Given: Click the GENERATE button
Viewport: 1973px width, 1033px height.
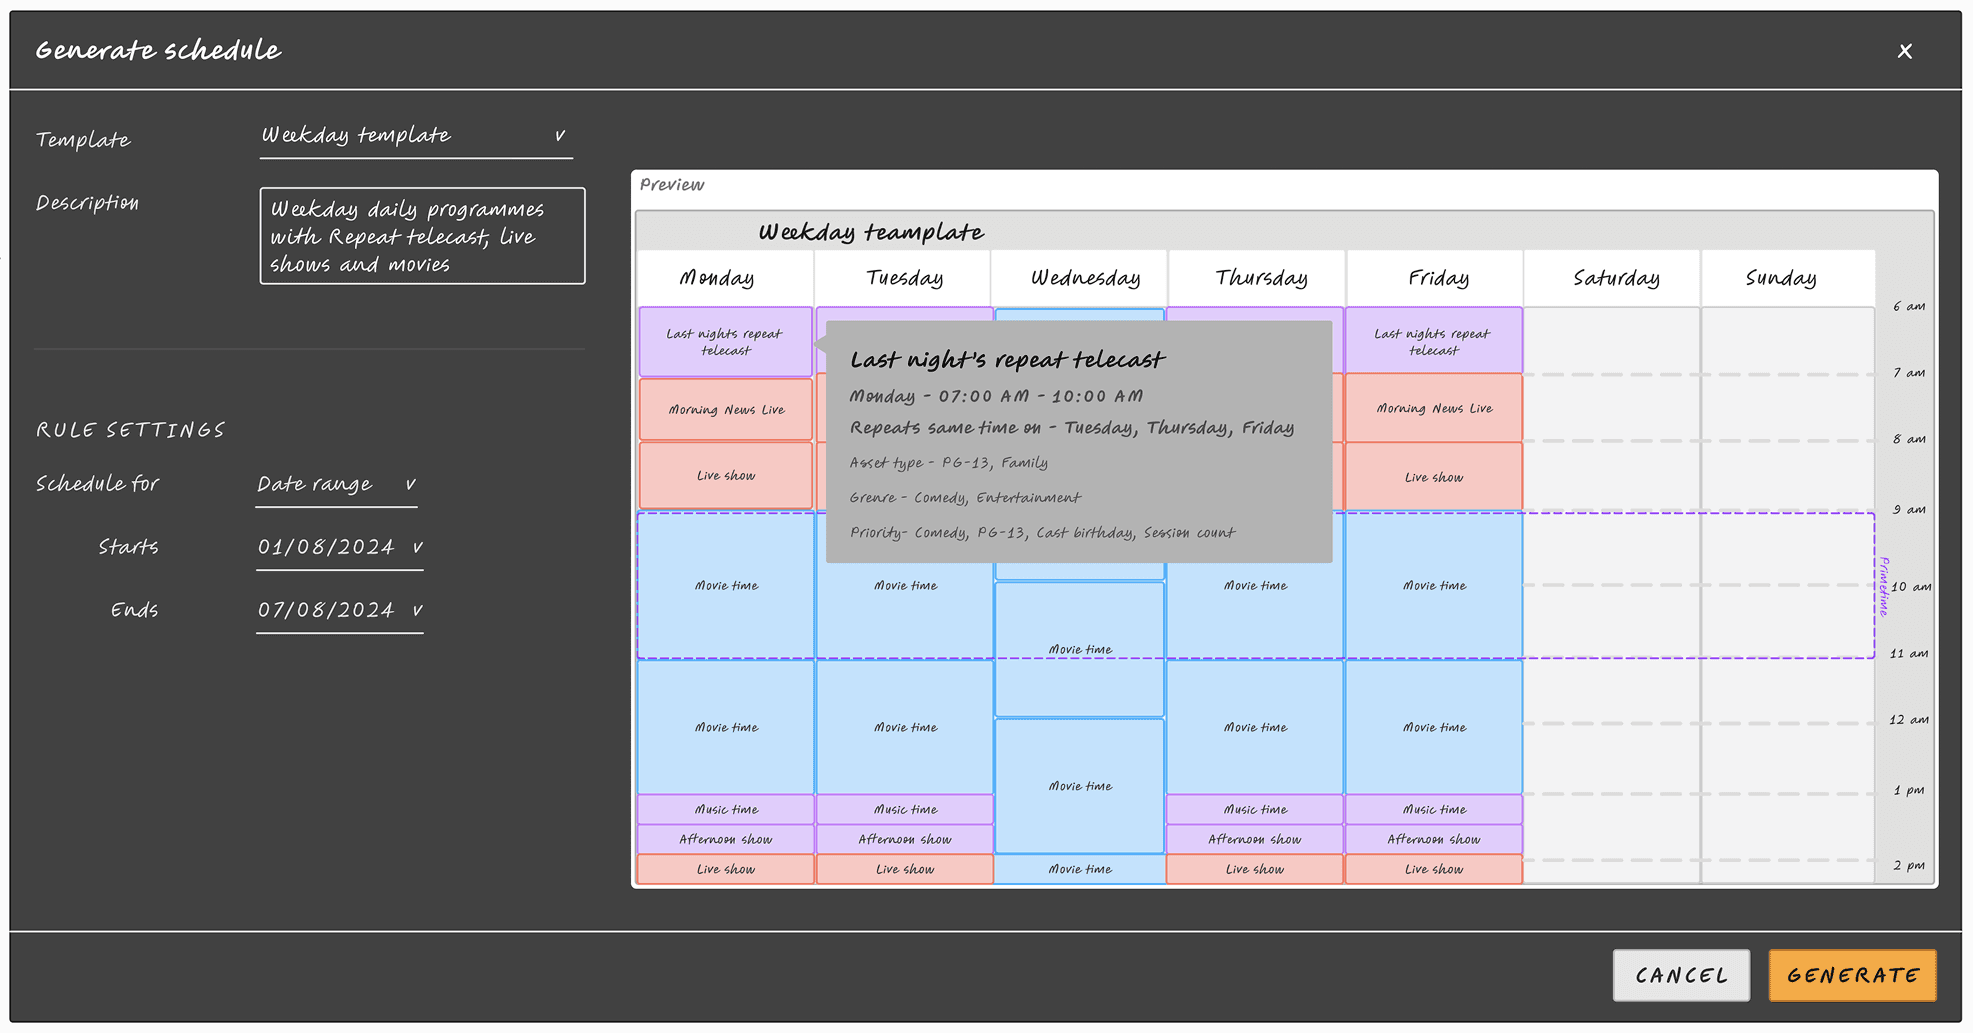Looking at the screenshot, I should click(1852, 975).
